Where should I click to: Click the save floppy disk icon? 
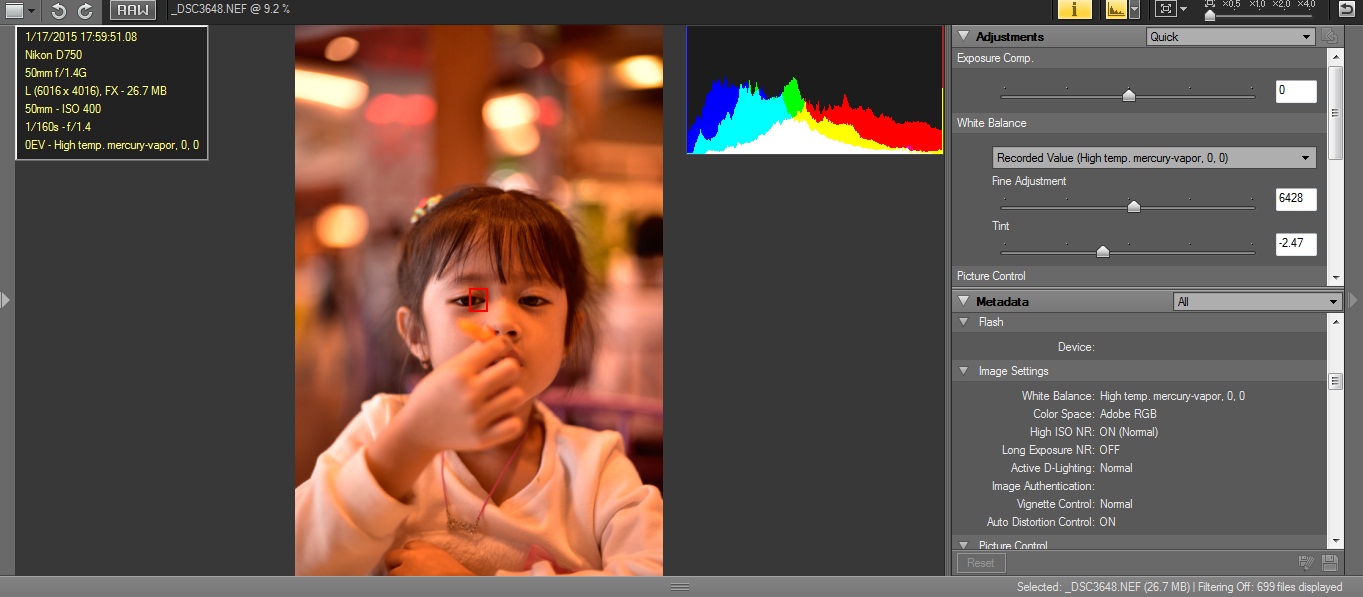pyautogui.click(x=1329, y=563)
